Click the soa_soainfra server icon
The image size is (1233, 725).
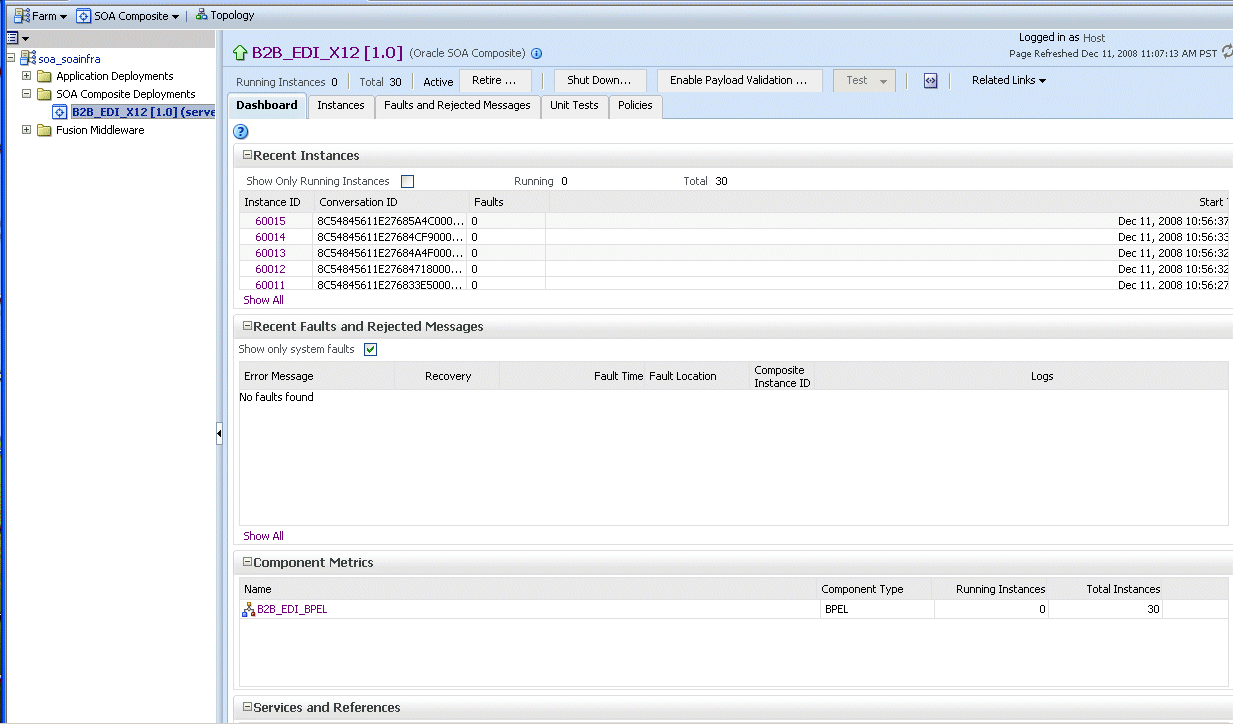point(28,59)
